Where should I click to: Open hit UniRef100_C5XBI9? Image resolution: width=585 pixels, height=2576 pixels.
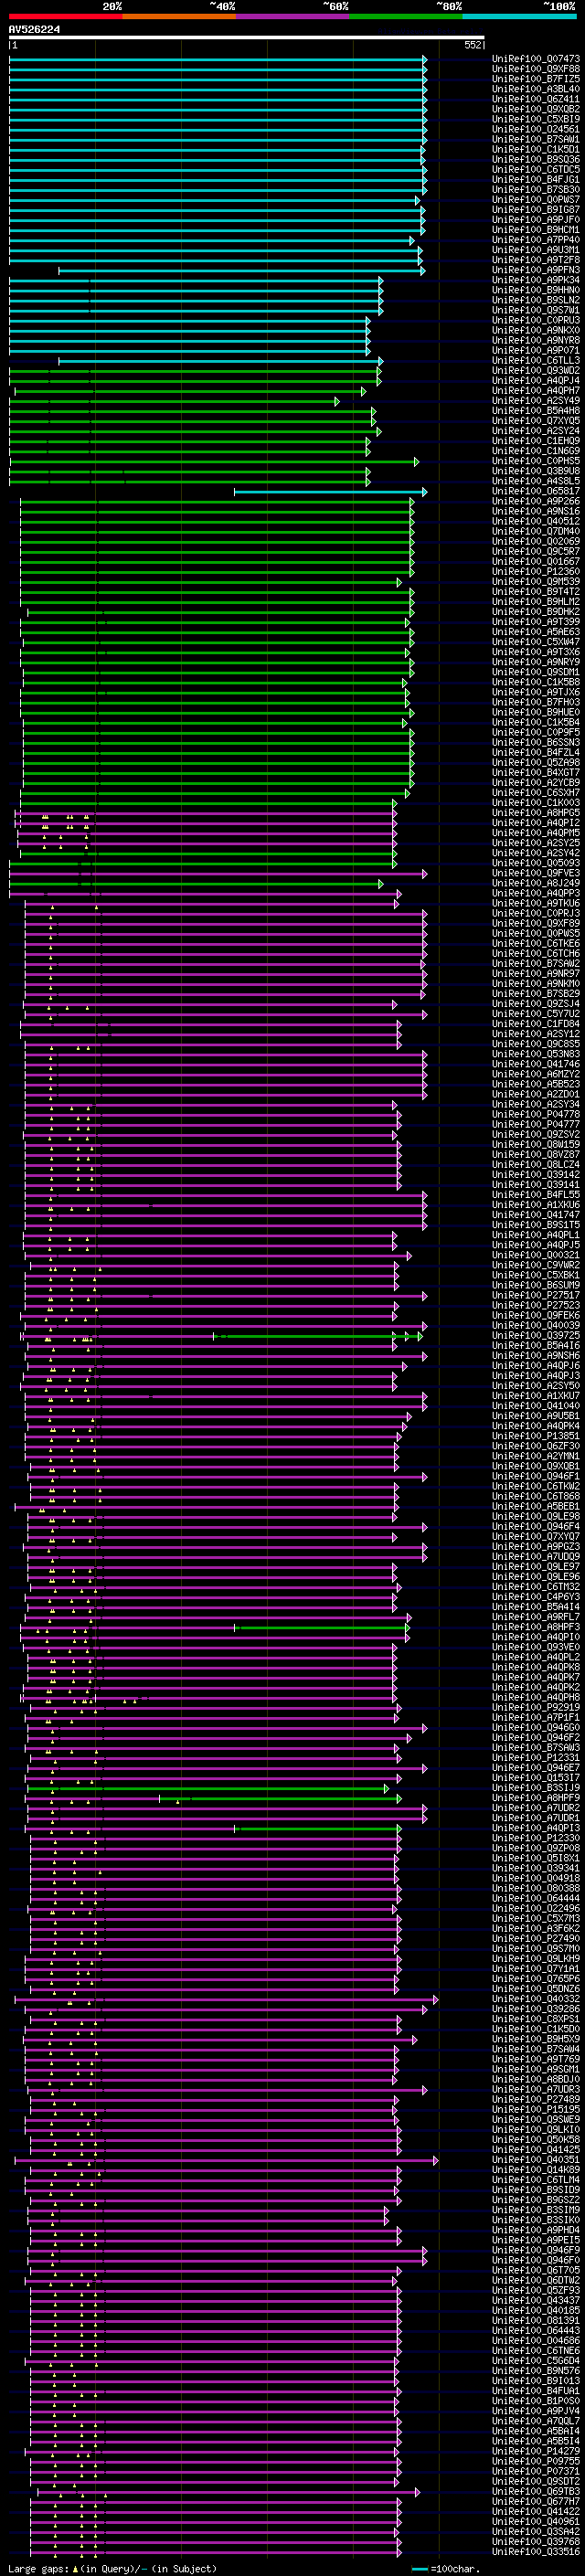[536, 119]
